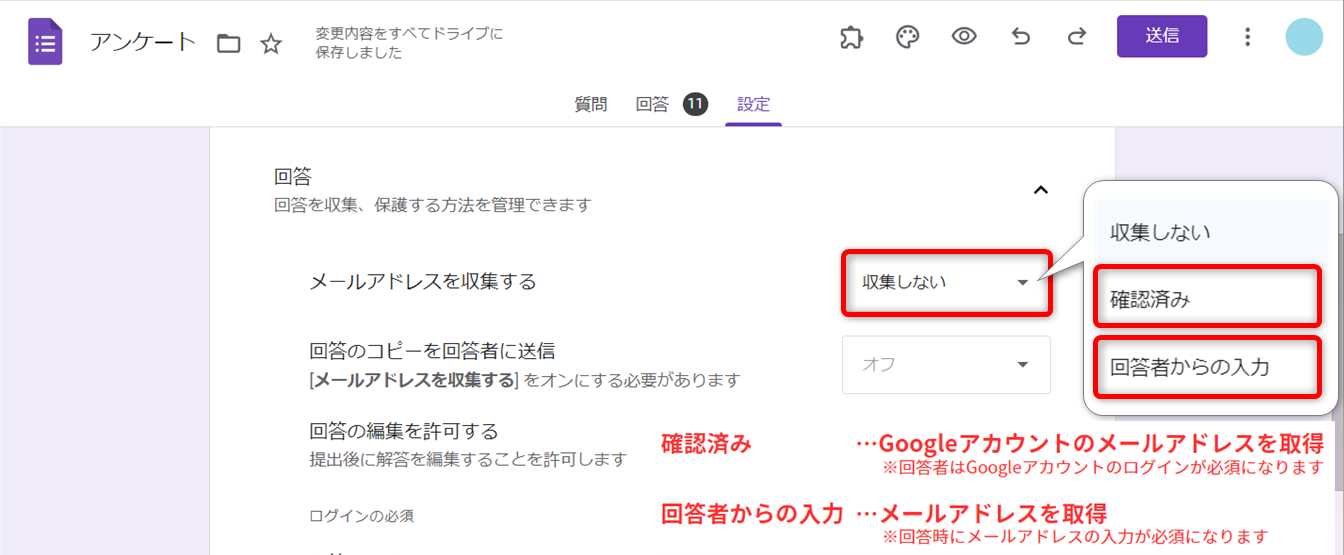Click the redo arrow icon
Screen dimensions: 1344x555
[1077, 37]
